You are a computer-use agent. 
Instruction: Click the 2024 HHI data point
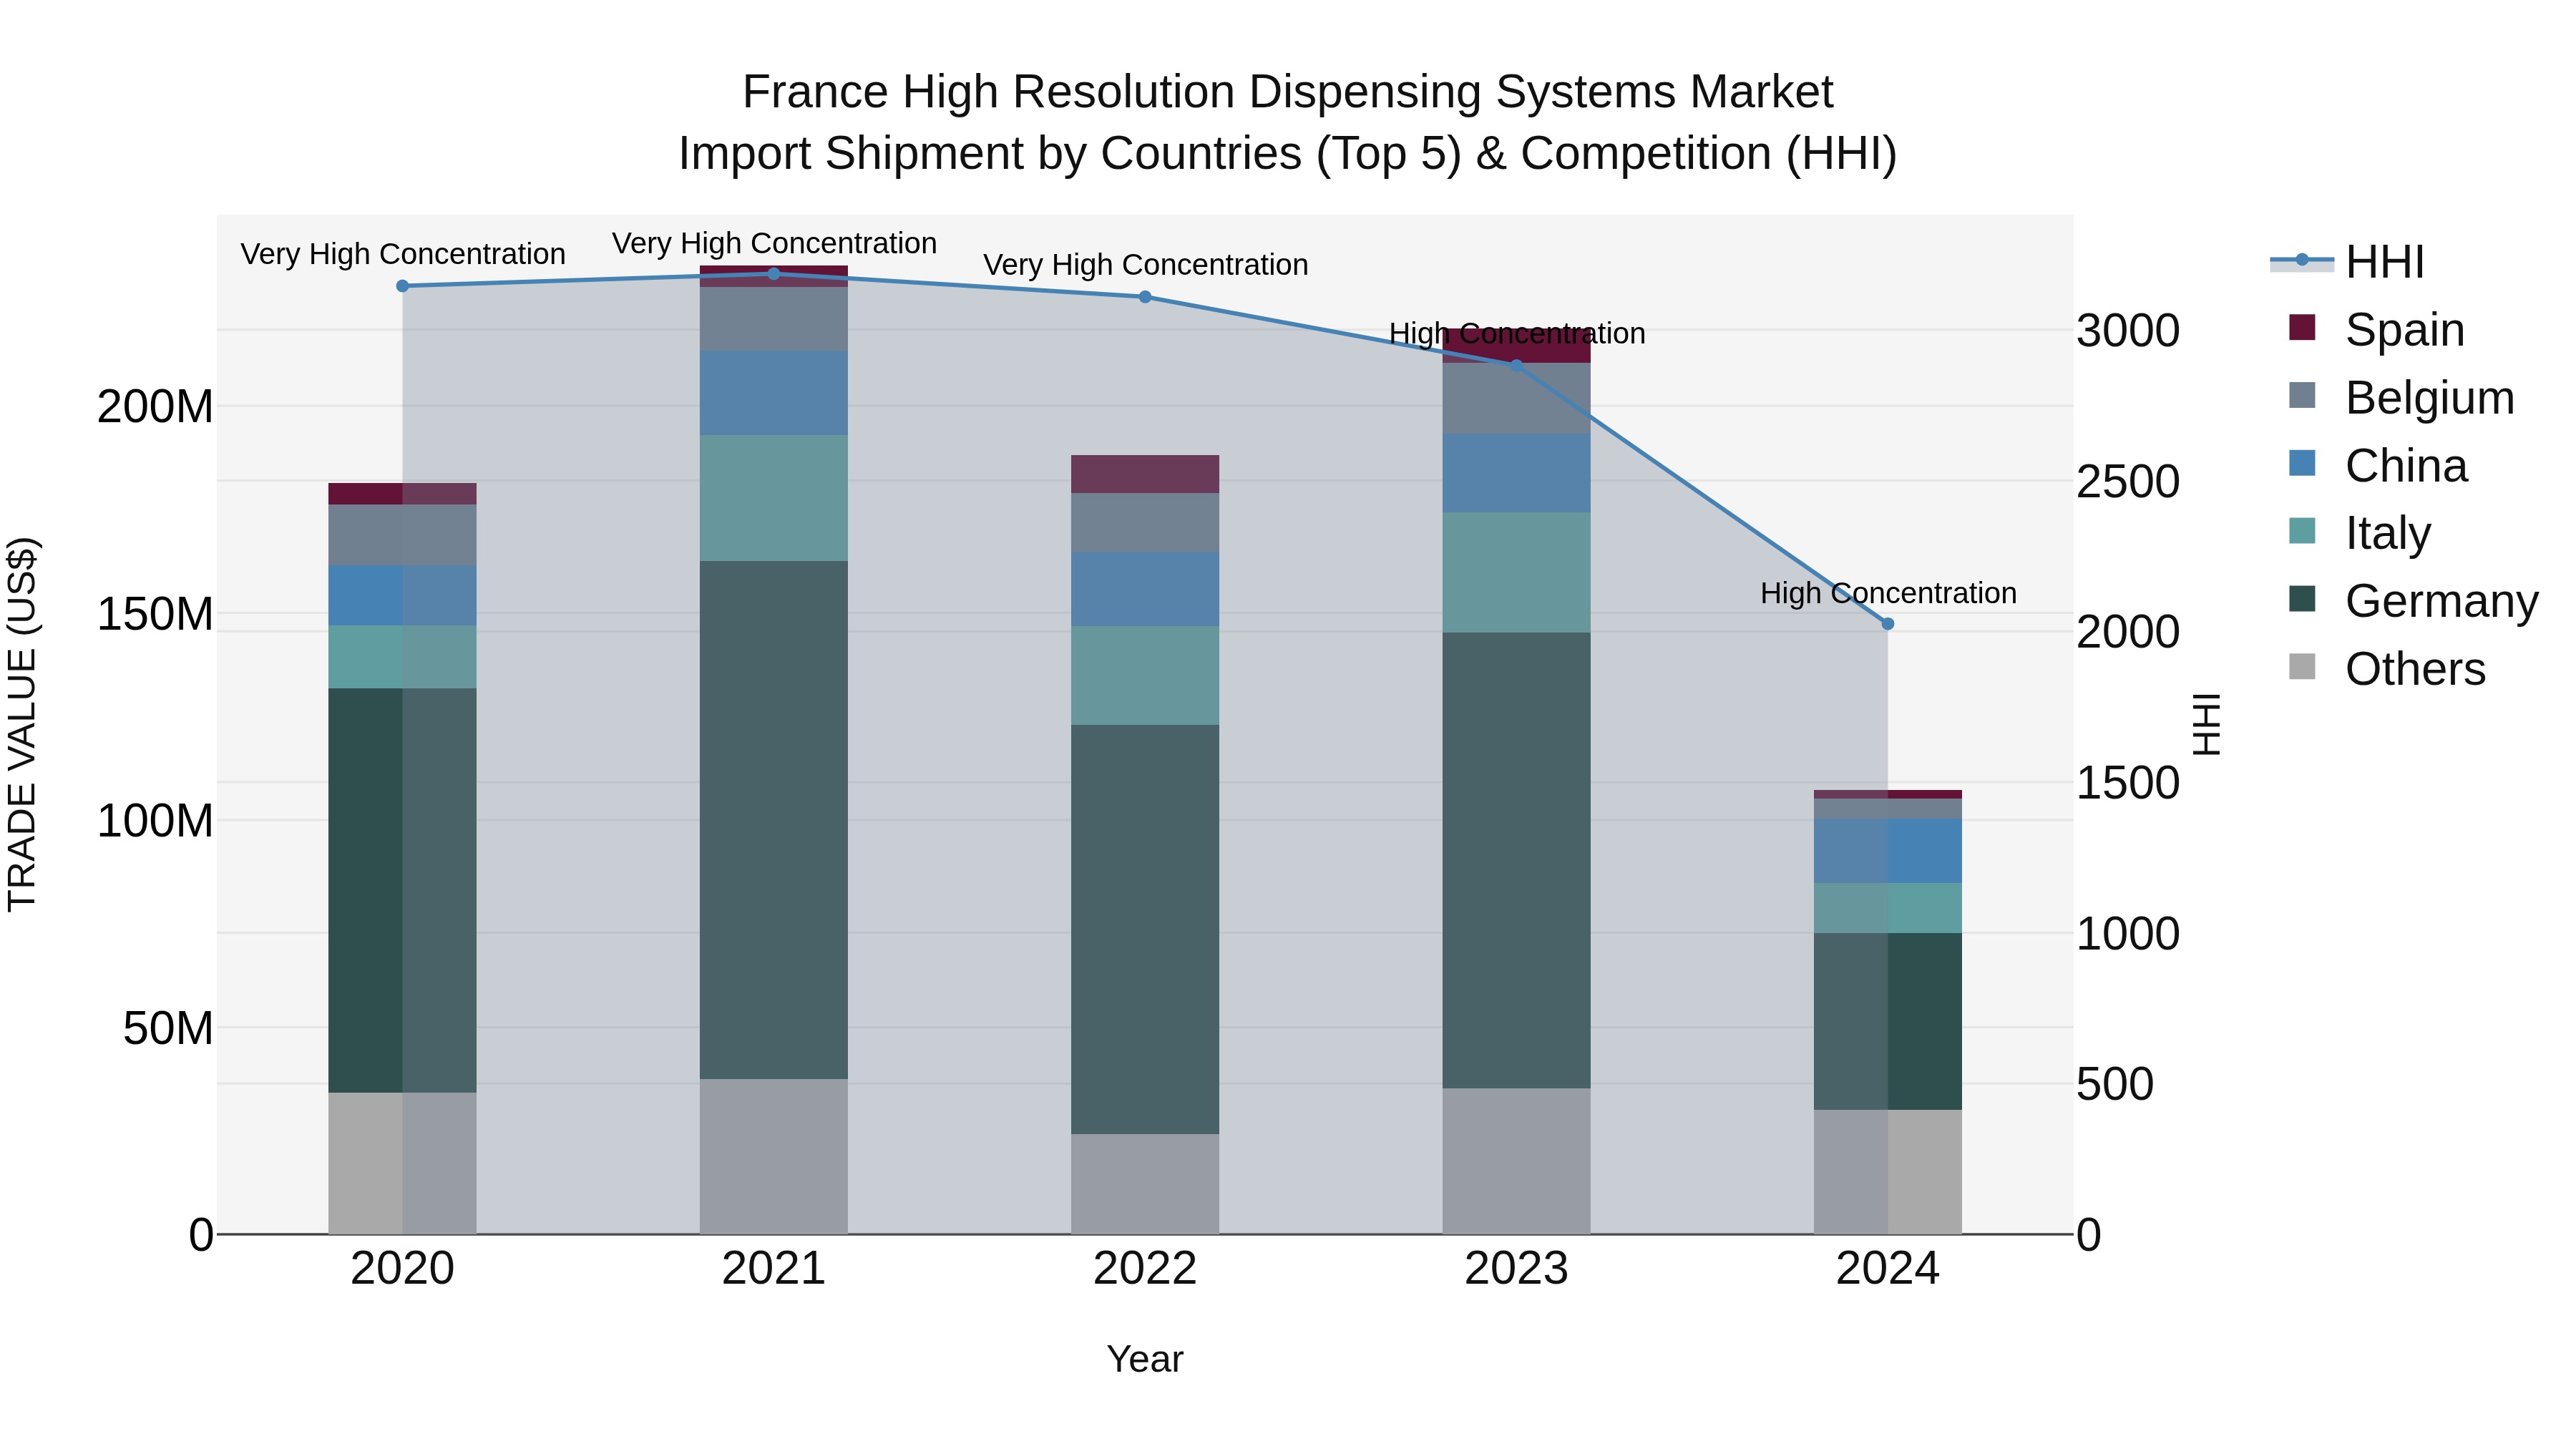1888,624
